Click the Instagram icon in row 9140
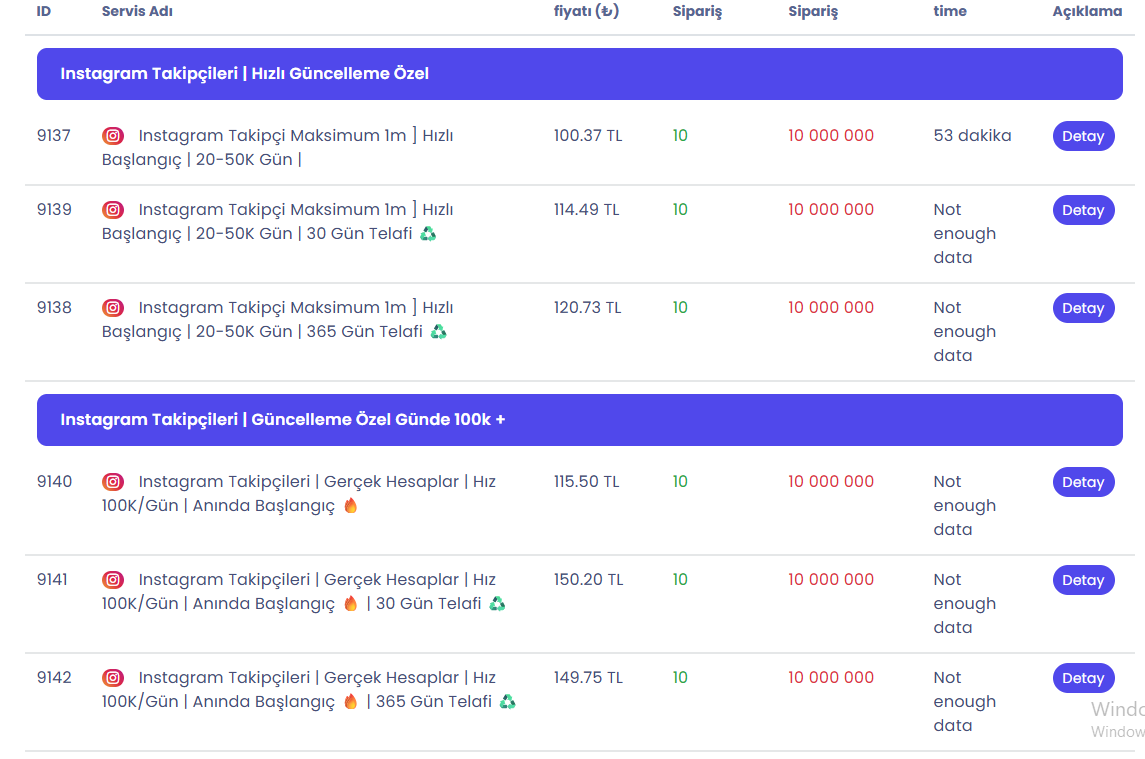This screenshot has width=1145, height=759. [x=112, y=481]
